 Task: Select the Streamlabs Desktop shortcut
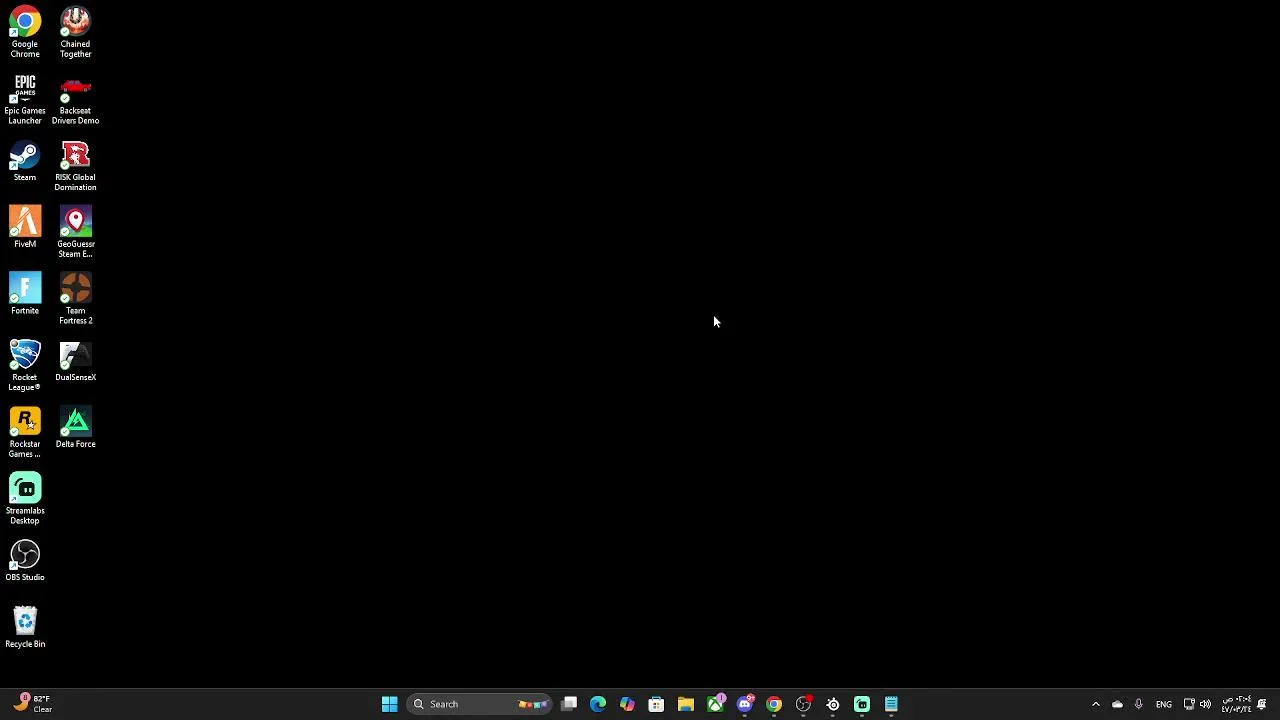25,499
